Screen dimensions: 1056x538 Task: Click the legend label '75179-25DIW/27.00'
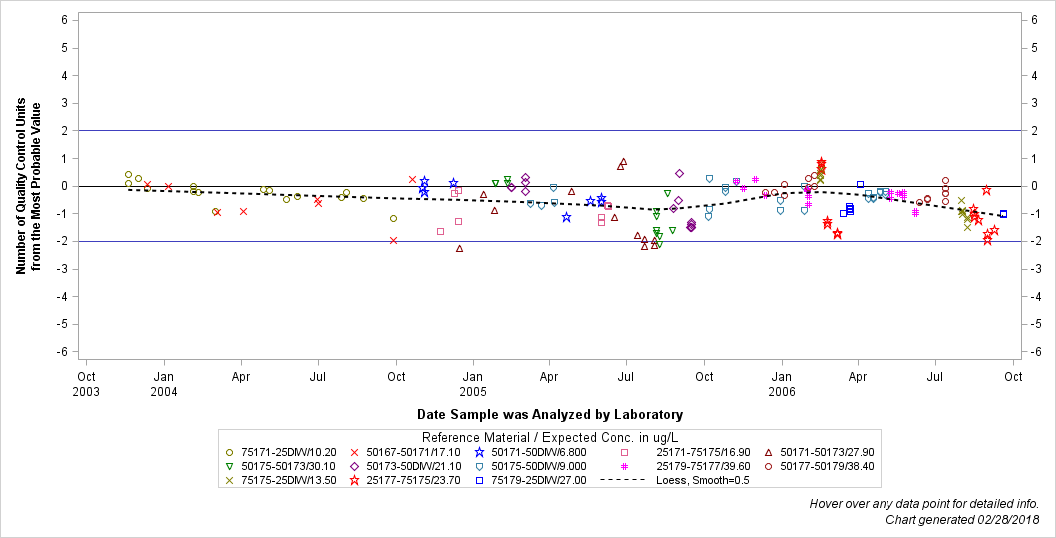[539, 480]
